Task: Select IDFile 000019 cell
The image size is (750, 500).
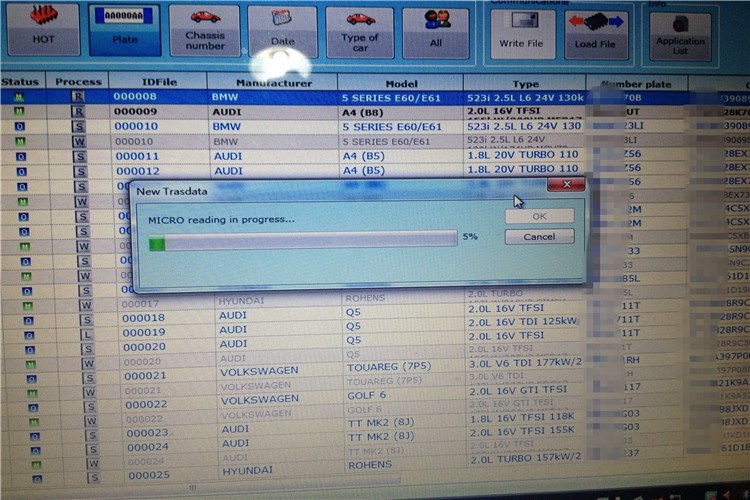Action: pos(144,333)
